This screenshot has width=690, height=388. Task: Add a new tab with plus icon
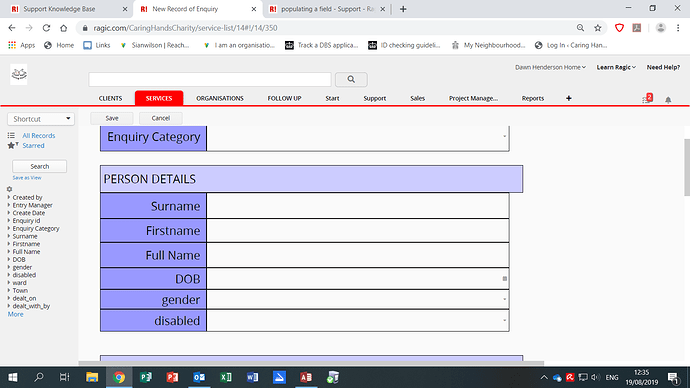pos(569,98)
